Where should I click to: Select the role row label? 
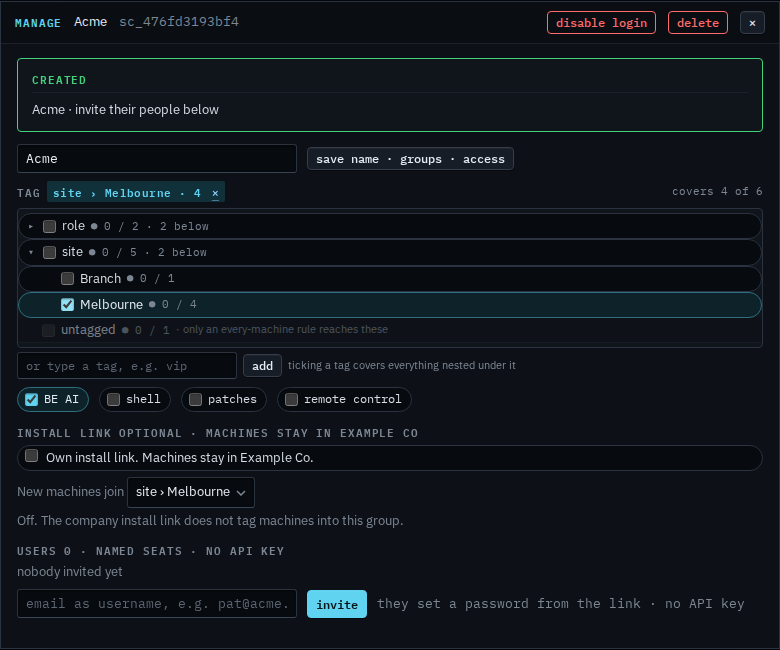tap(73, 226)
